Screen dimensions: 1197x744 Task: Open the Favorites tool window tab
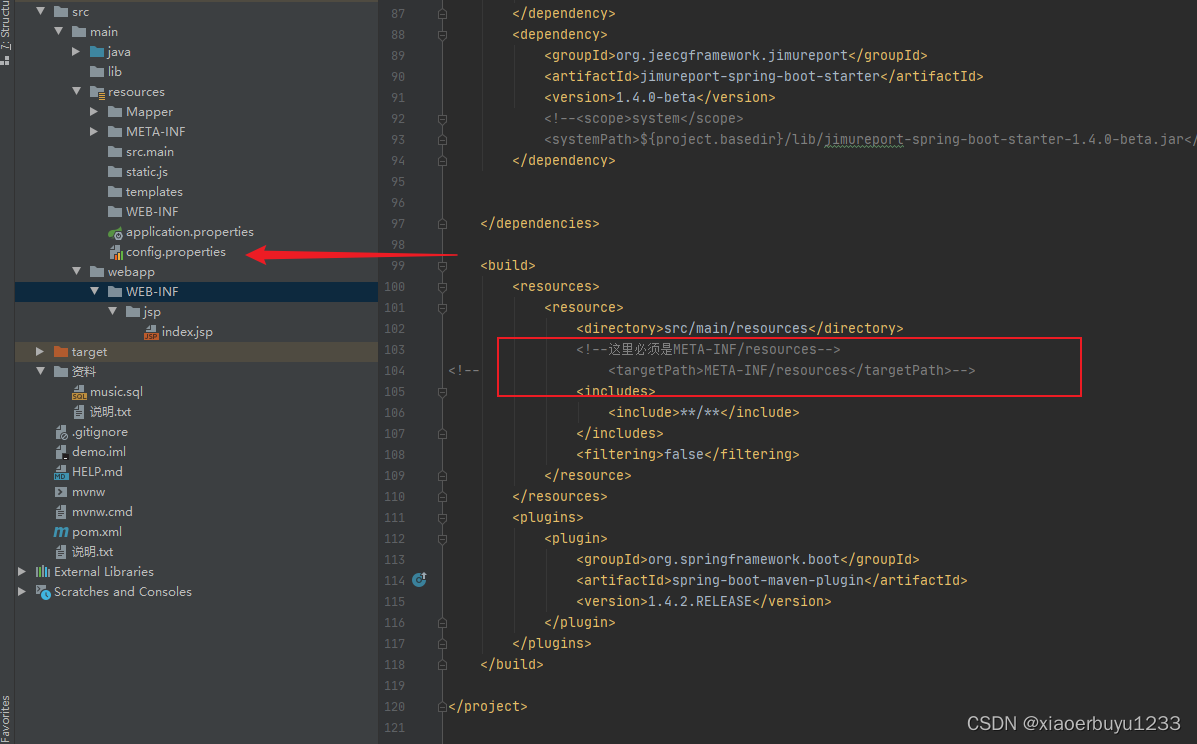(x=7, y=715)
